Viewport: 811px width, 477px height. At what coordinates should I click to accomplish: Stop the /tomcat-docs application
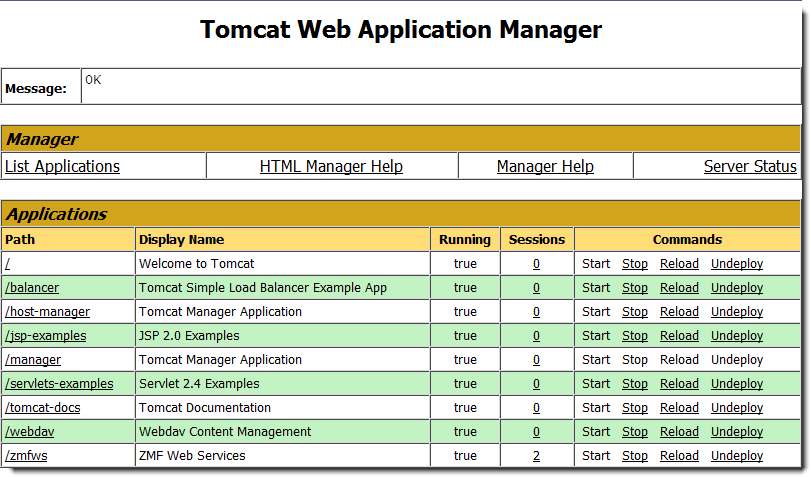pos(635,408)
